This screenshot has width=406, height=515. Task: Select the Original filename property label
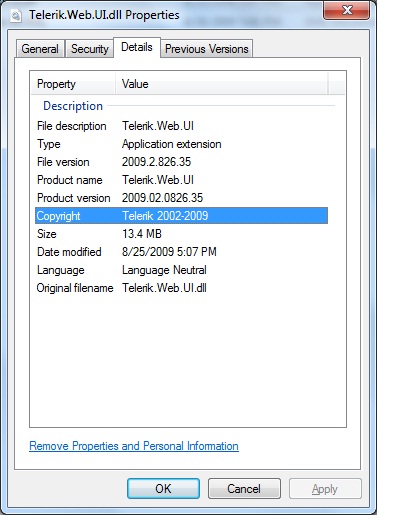75,288
